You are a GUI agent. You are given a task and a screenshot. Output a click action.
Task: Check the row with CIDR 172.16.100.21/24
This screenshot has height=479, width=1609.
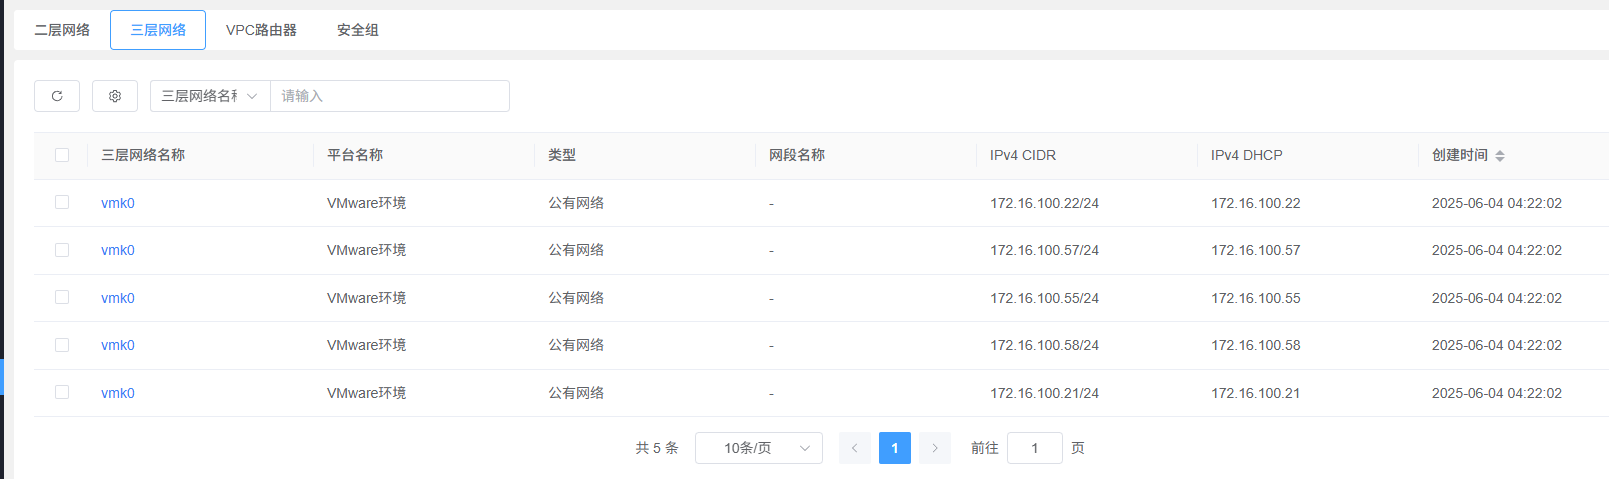tap(62, 392)
